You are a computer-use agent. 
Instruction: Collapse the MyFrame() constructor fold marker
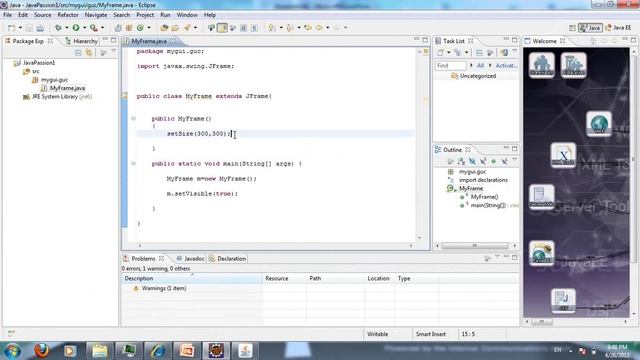133,118
